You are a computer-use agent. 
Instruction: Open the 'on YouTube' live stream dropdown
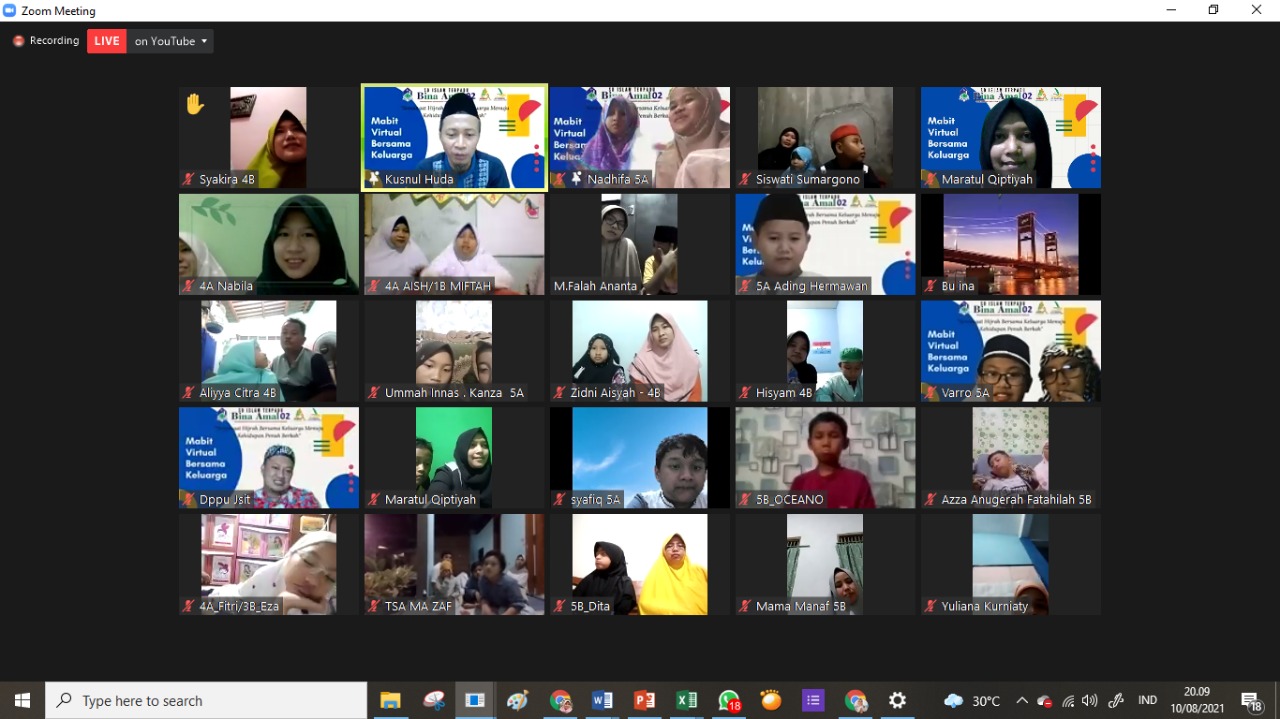(x=171, y=41)
